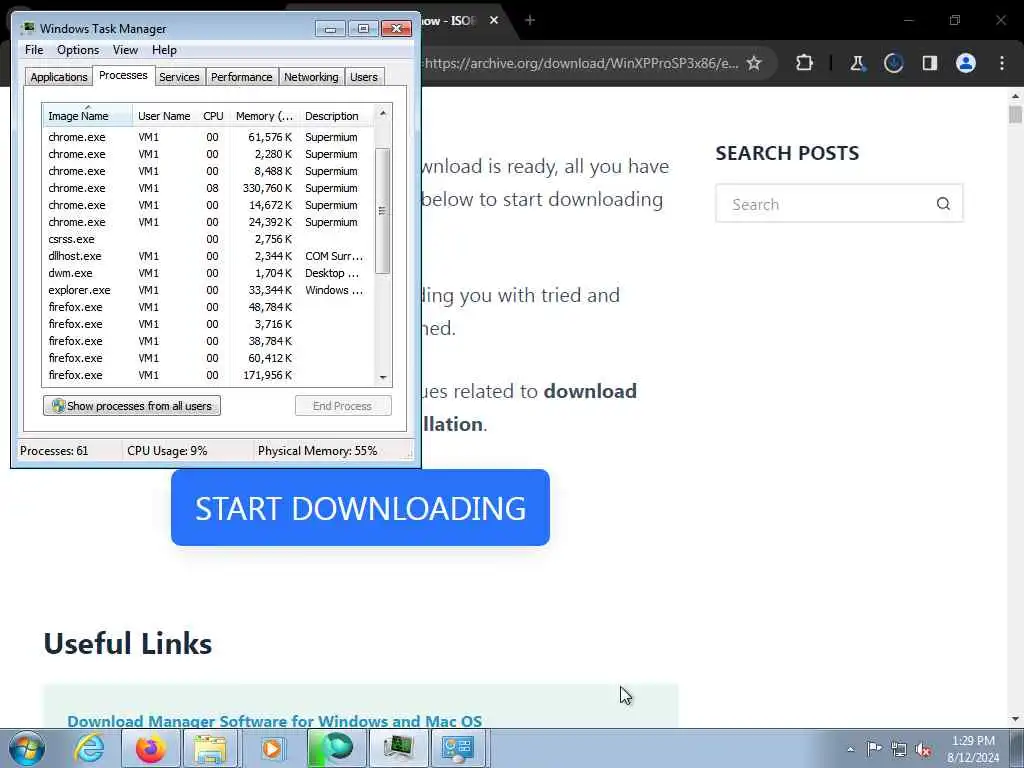This screenshot has height=768, width=1024.
Task: Open the downloads circular icon in browser toolbar
Action: coord(893,63)
